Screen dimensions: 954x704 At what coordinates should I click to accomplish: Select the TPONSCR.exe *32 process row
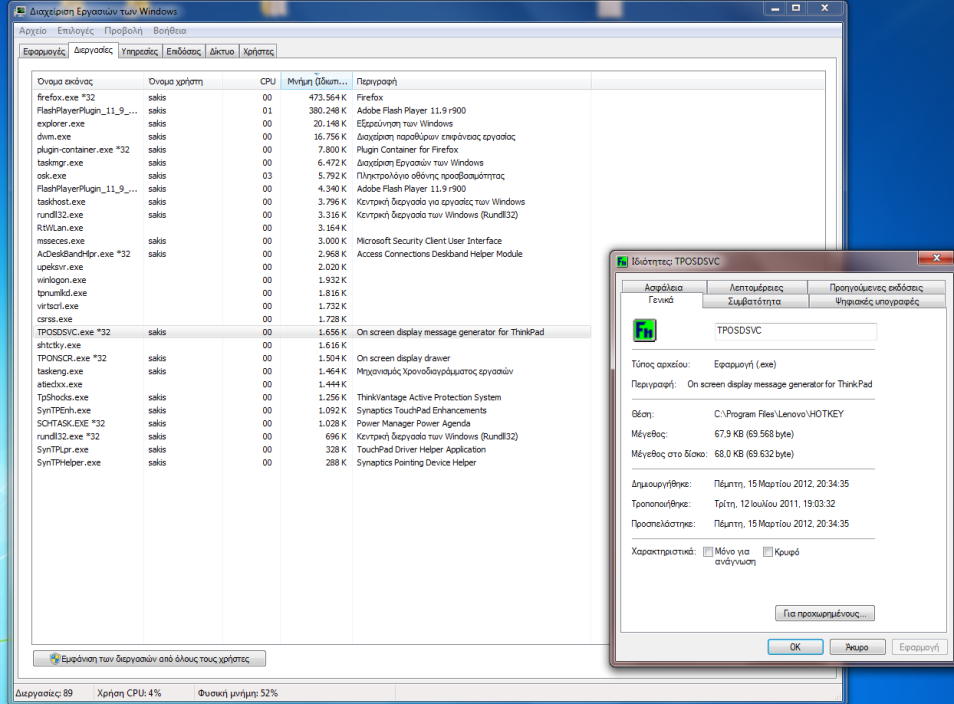tap(312, 358)
